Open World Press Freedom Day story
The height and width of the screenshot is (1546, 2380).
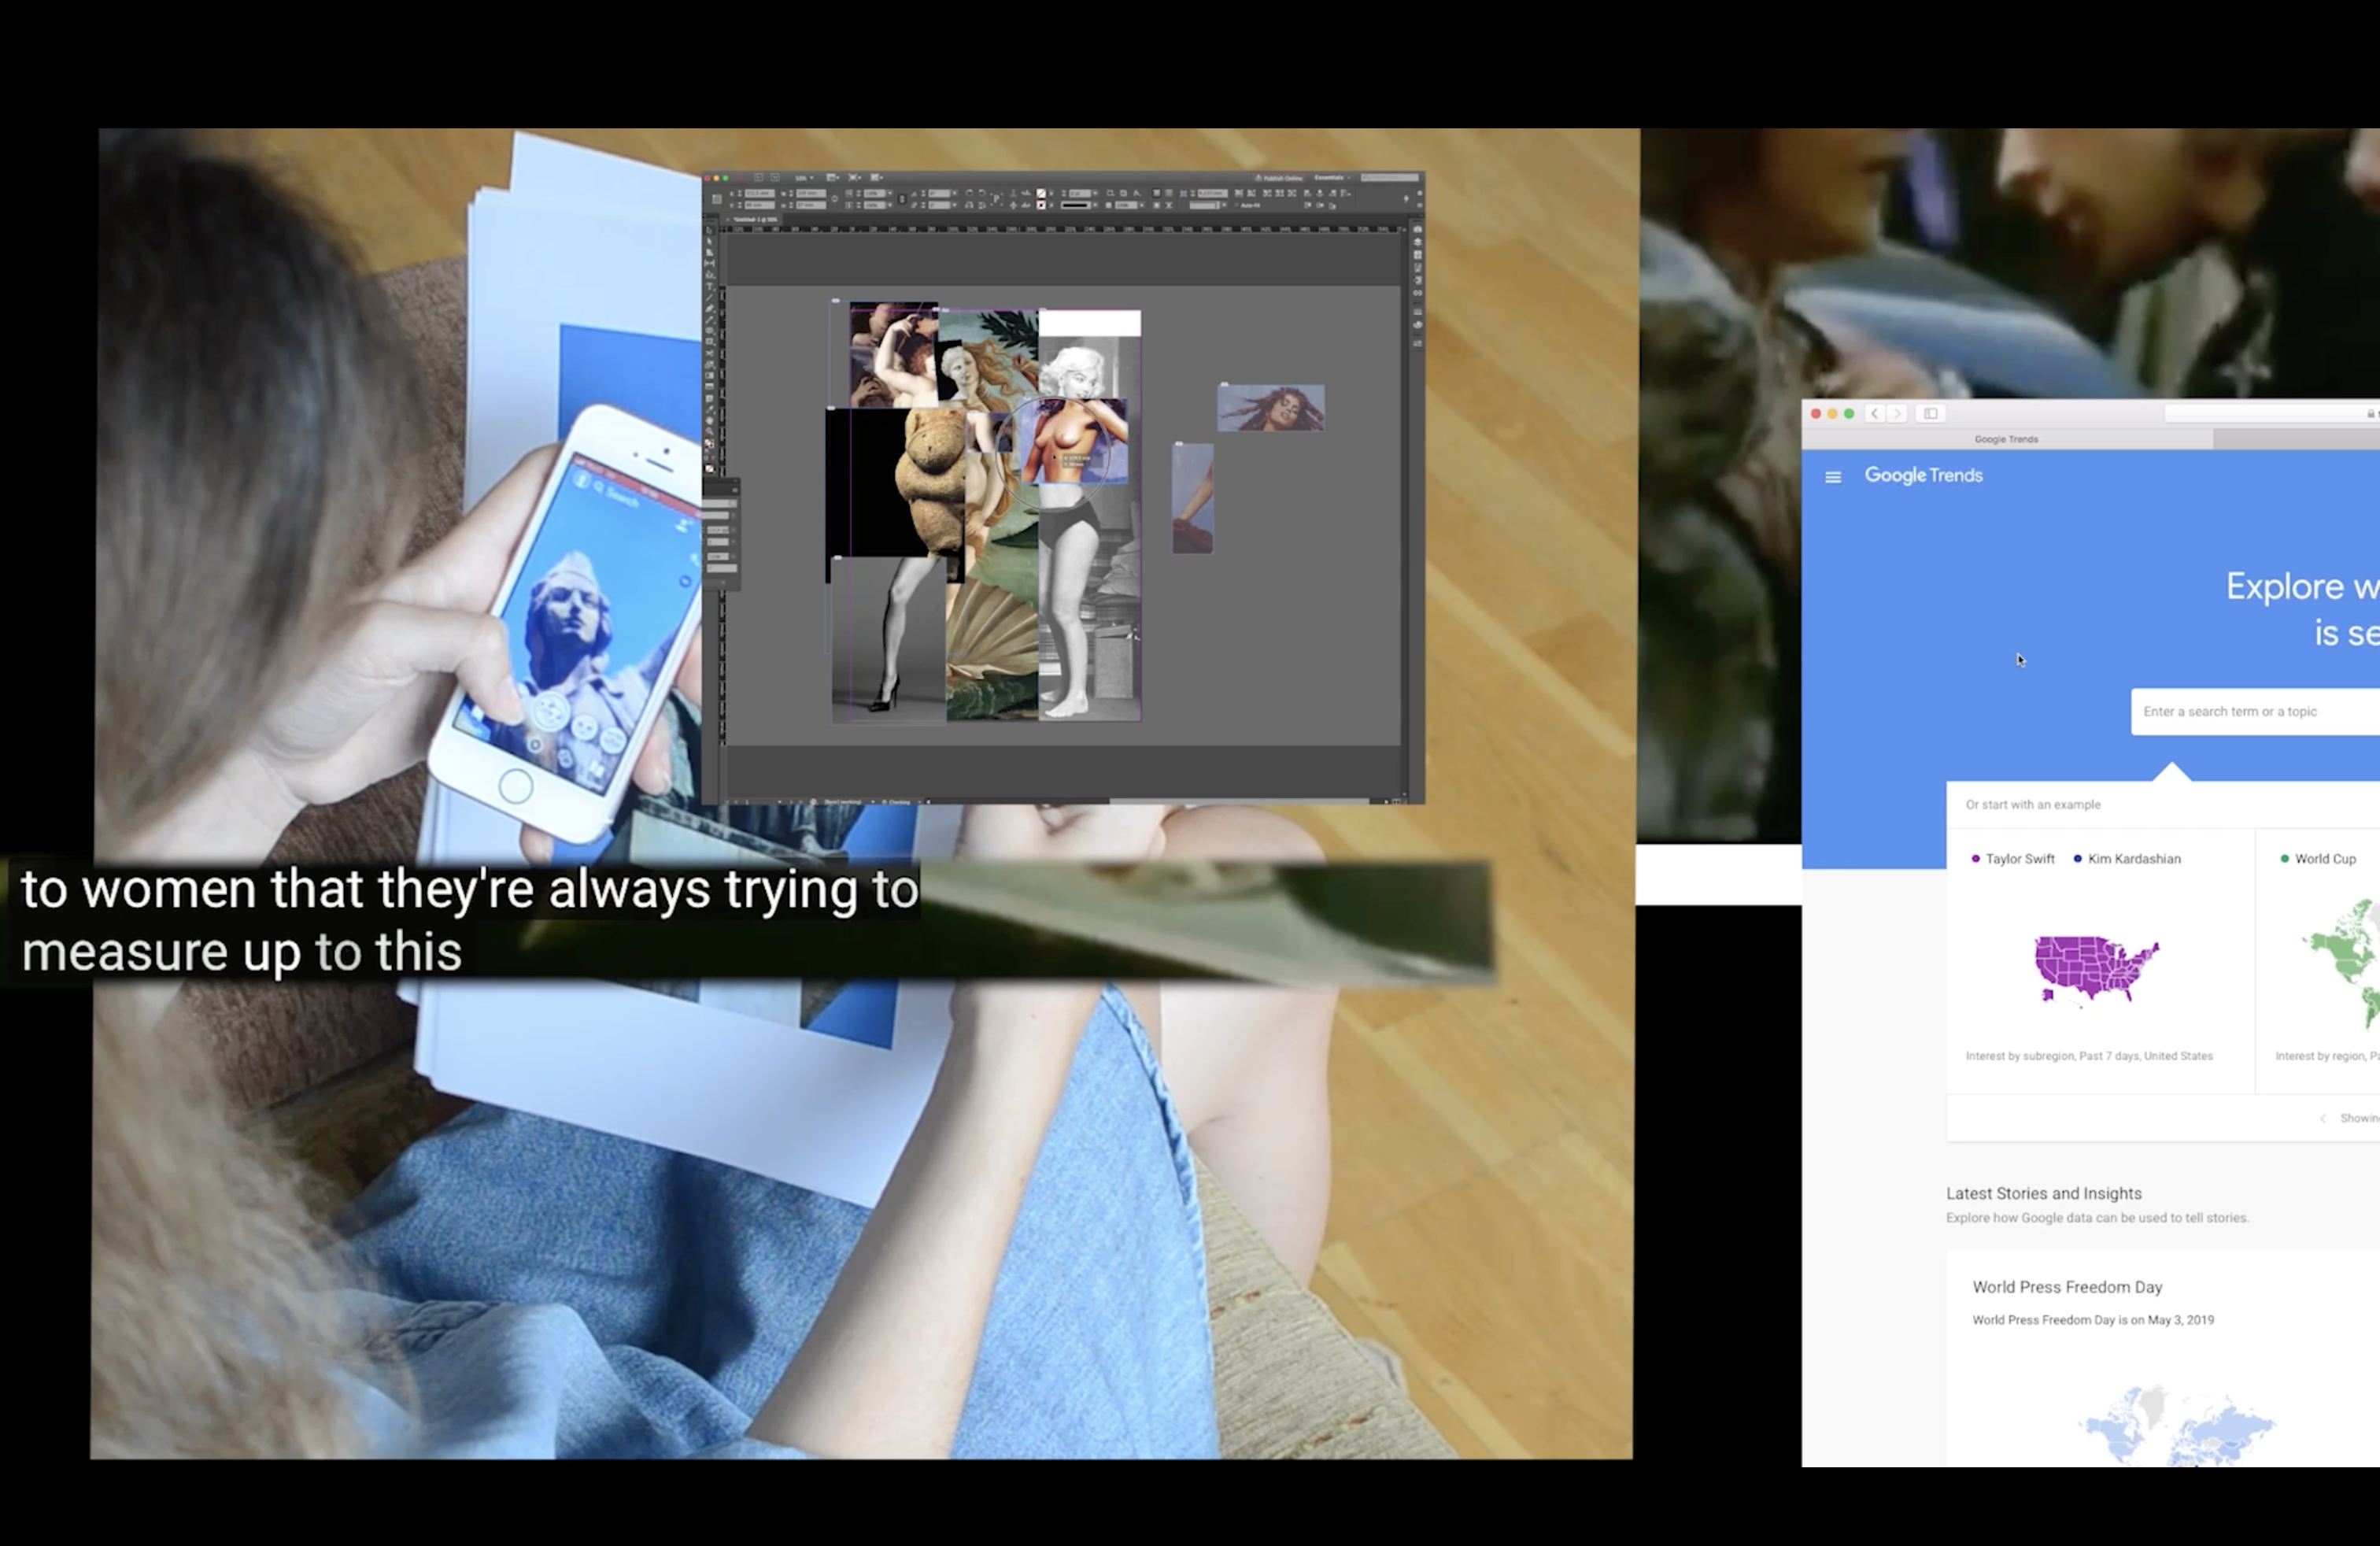[2067, 1287]
